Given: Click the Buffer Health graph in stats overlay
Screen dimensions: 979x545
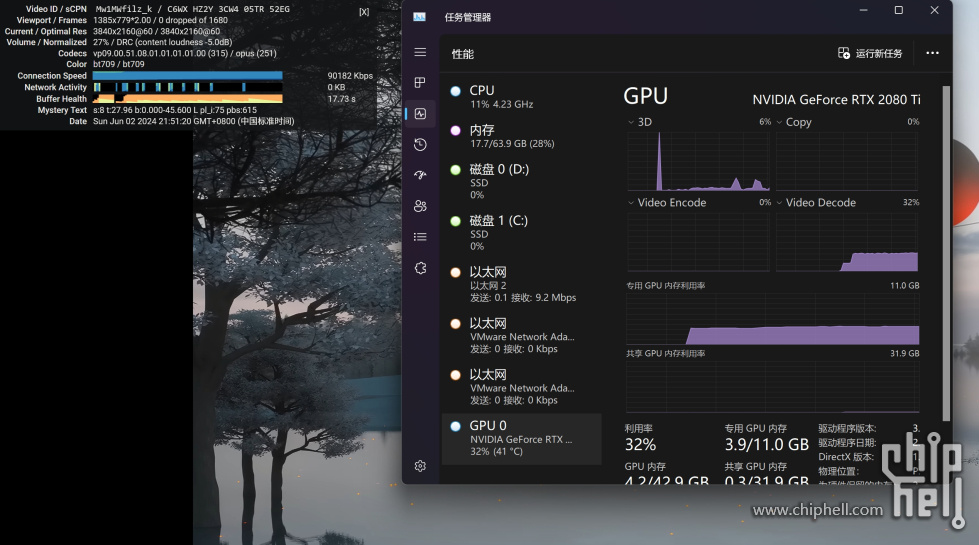Looking at the screenshot, I should 187,98.
